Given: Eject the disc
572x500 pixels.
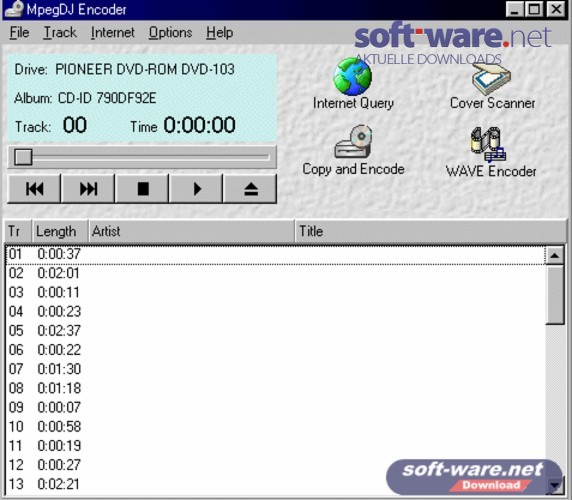Looking at the screenshot, I should tap(250, 189).
